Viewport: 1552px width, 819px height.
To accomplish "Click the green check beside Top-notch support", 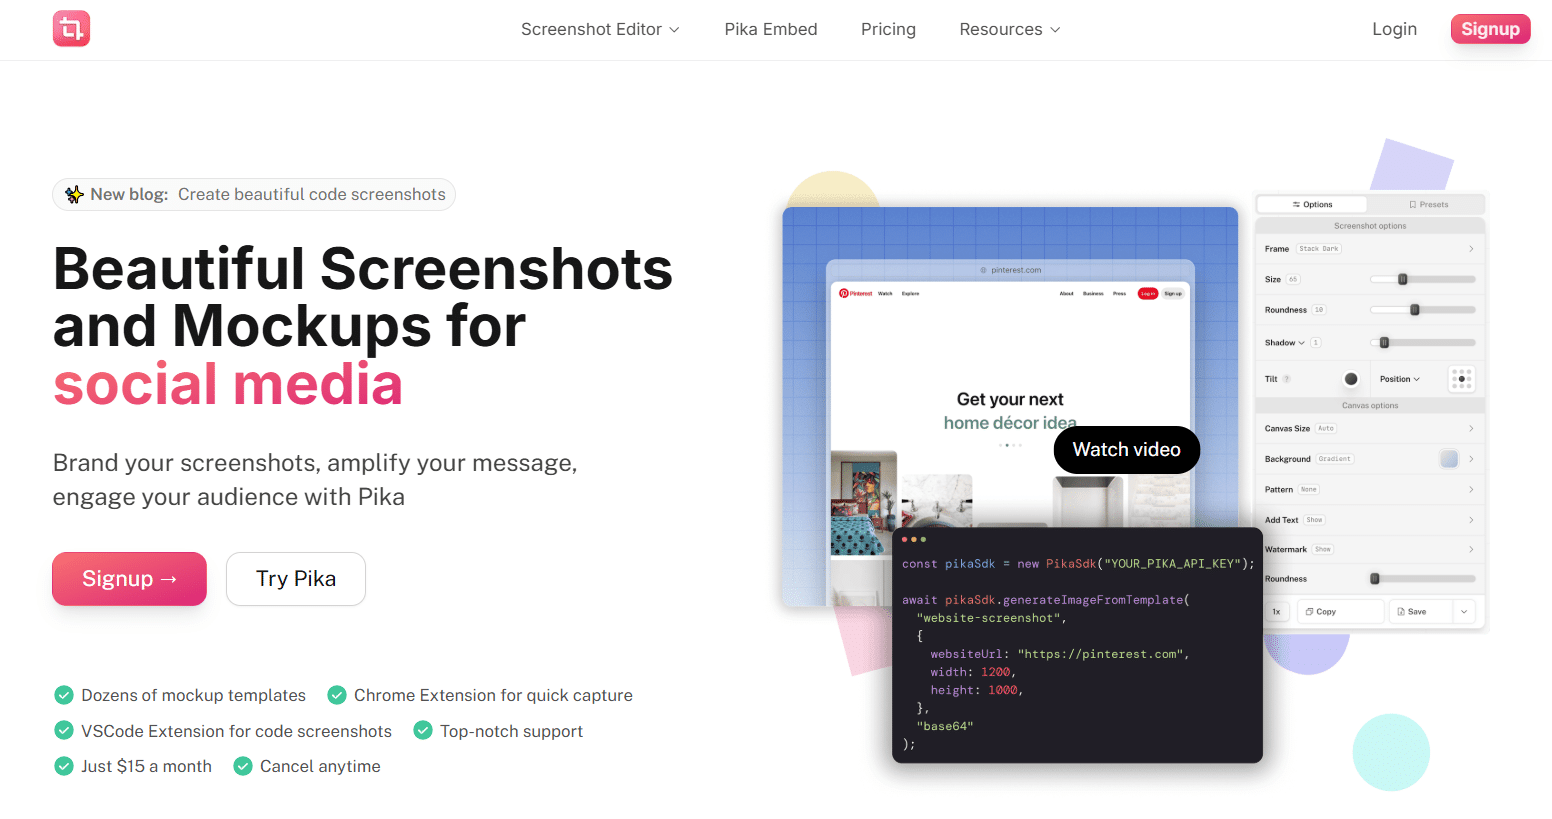I will tap(423, 731).
